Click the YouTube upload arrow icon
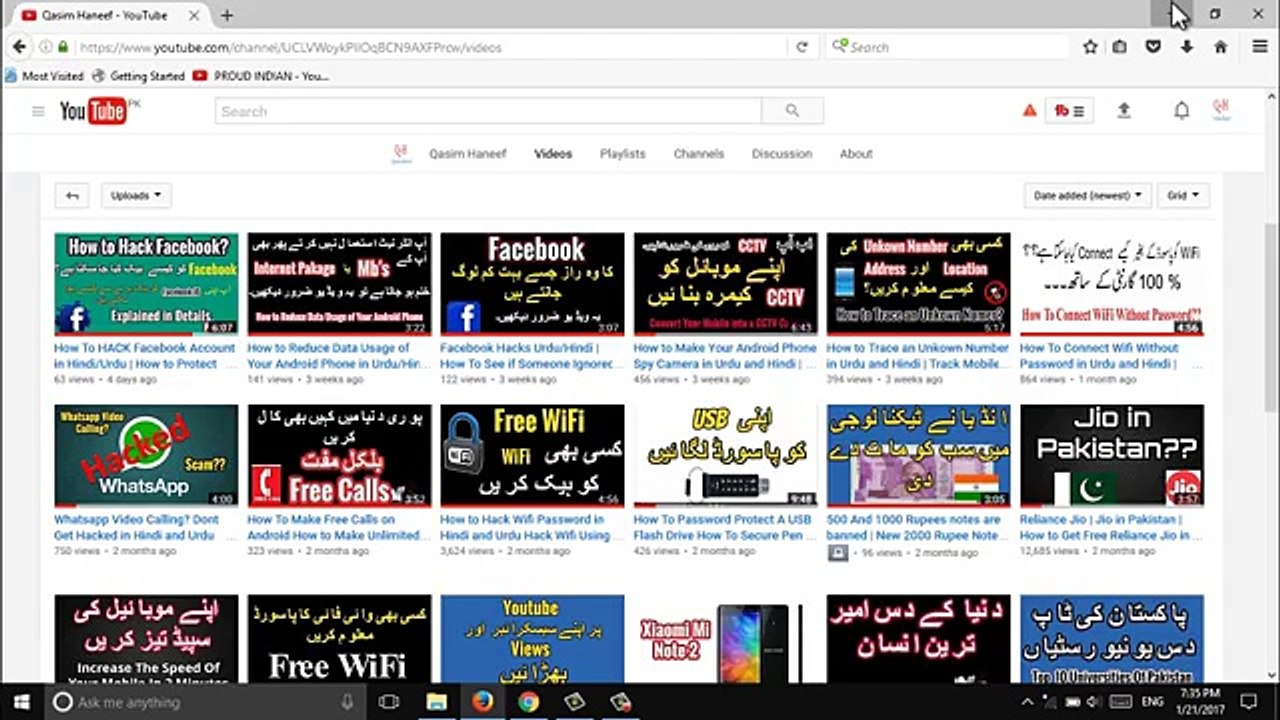 pyautogui.click(x=1124, y=111)
